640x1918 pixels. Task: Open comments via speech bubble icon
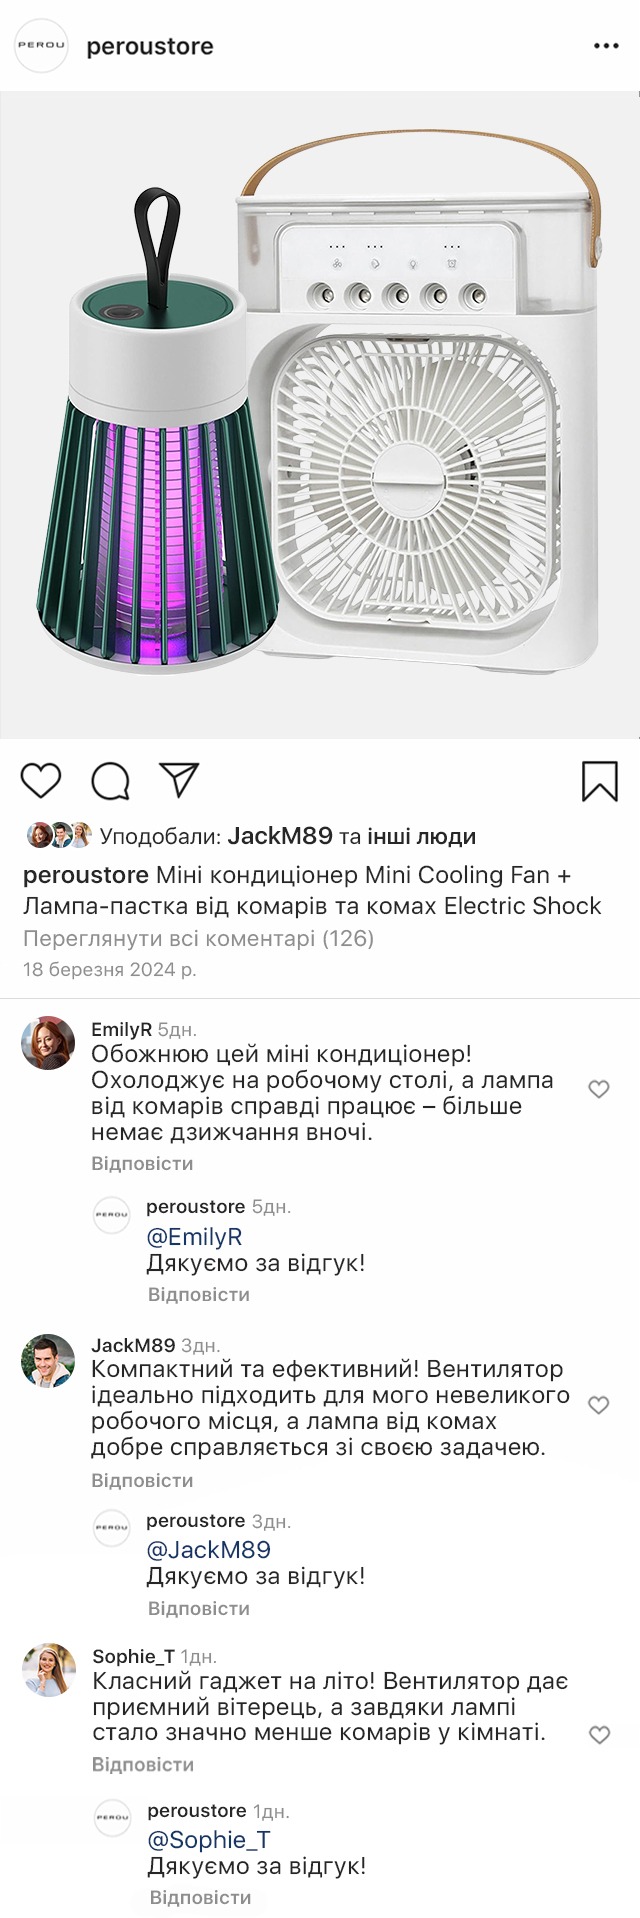(111, 782)
